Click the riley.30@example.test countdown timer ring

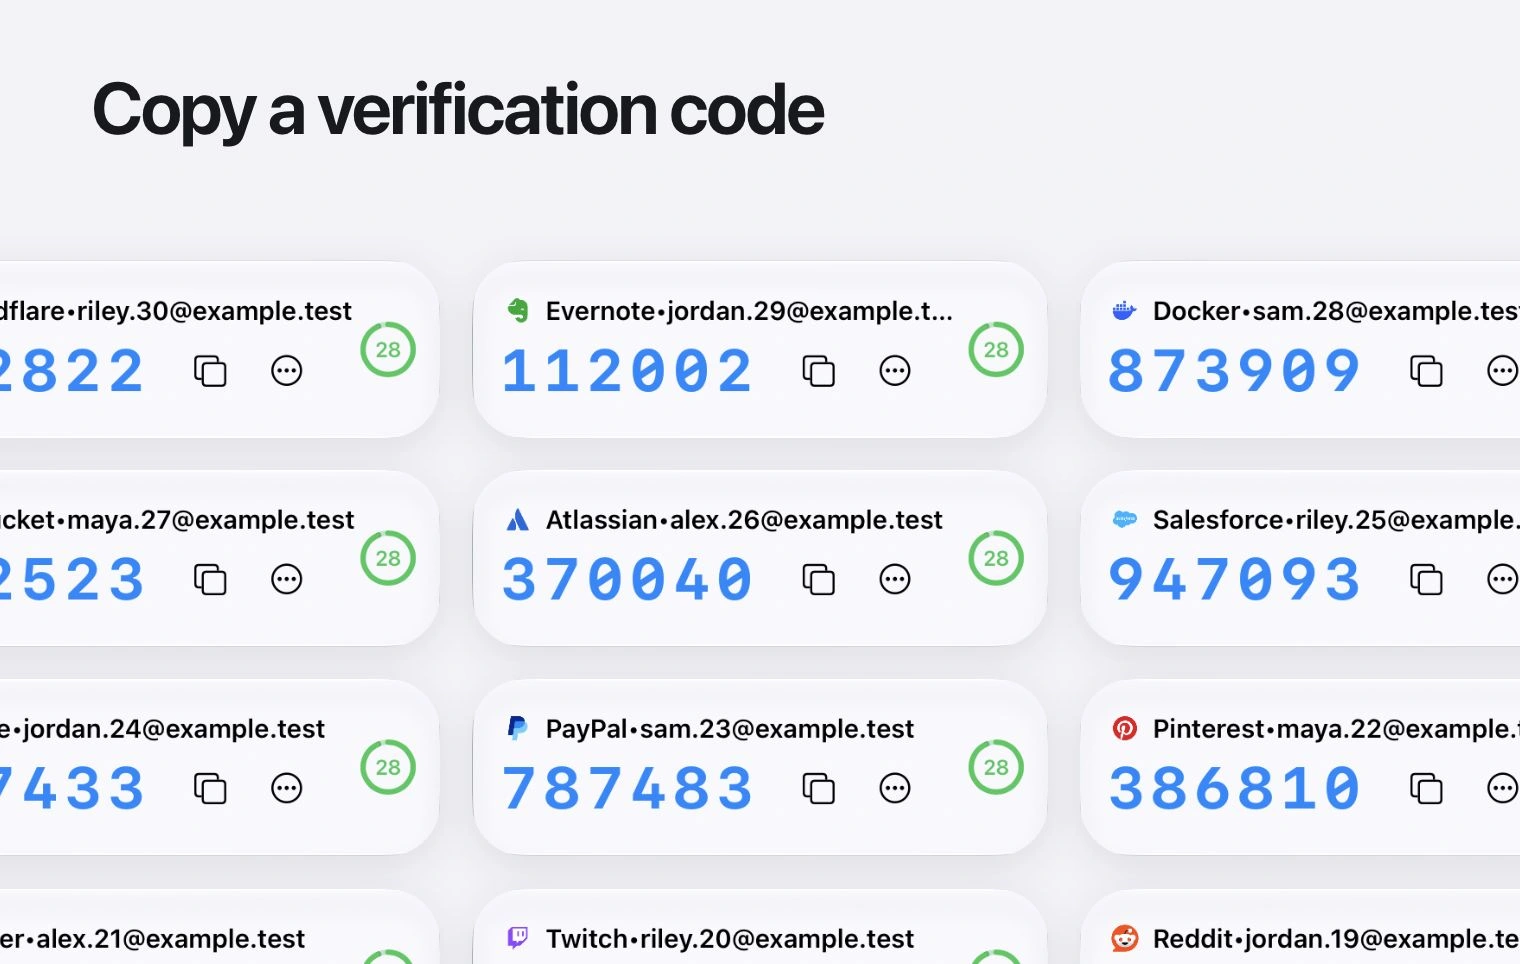pos(388,349)
